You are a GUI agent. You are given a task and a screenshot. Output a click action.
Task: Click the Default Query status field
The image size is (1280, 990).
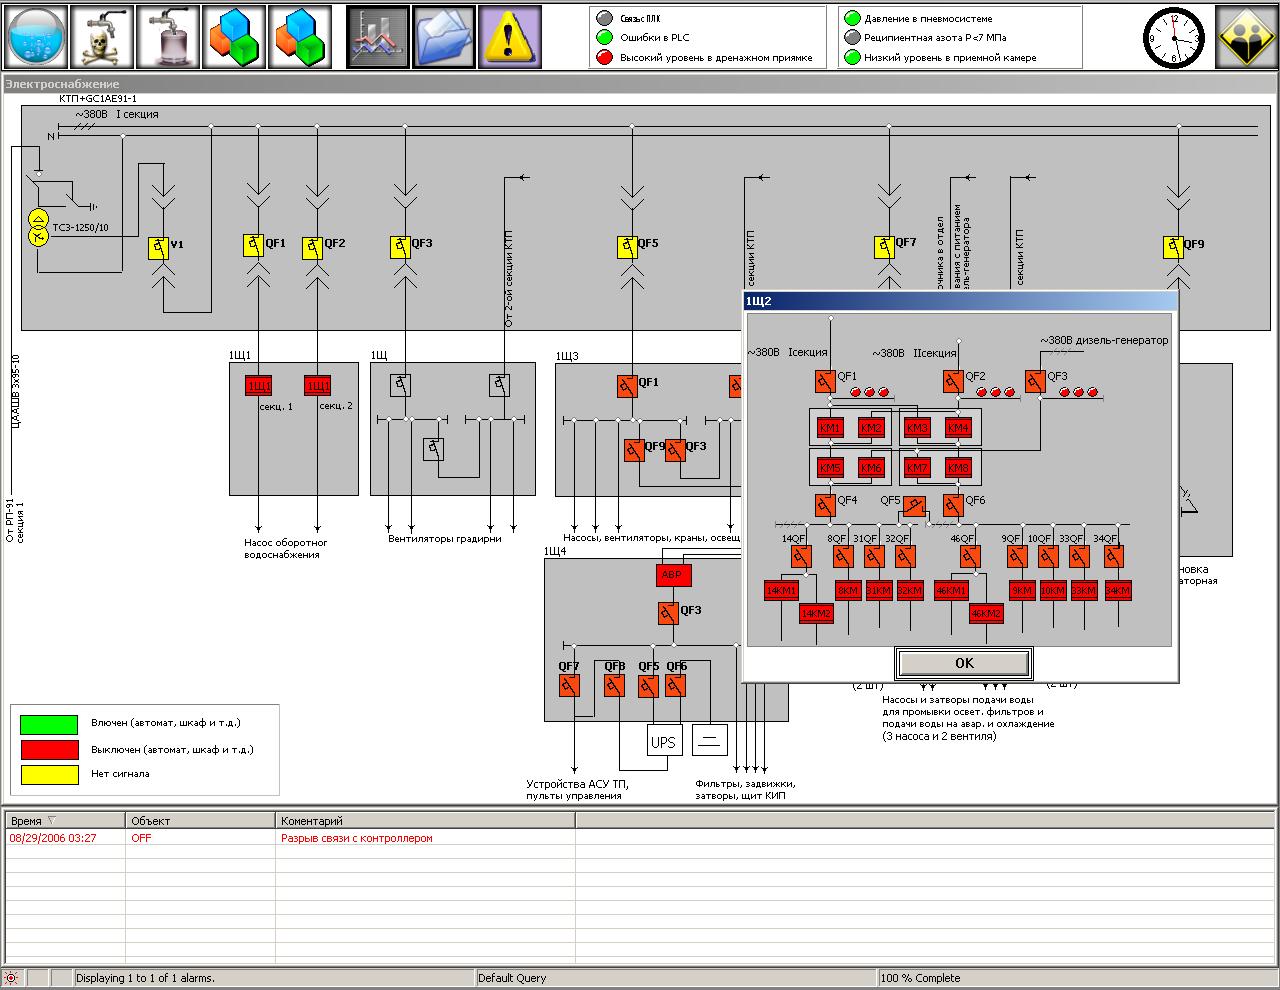click(x=675, y=978)
